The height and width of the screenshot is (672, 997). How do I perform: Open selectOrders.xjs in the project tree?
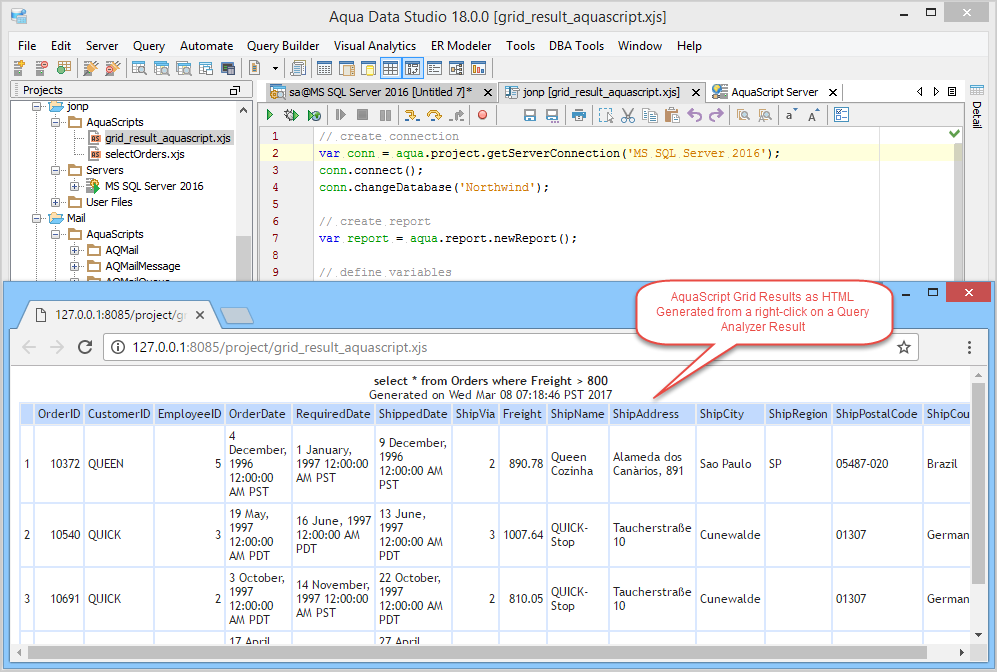click(x=144, y=154)
